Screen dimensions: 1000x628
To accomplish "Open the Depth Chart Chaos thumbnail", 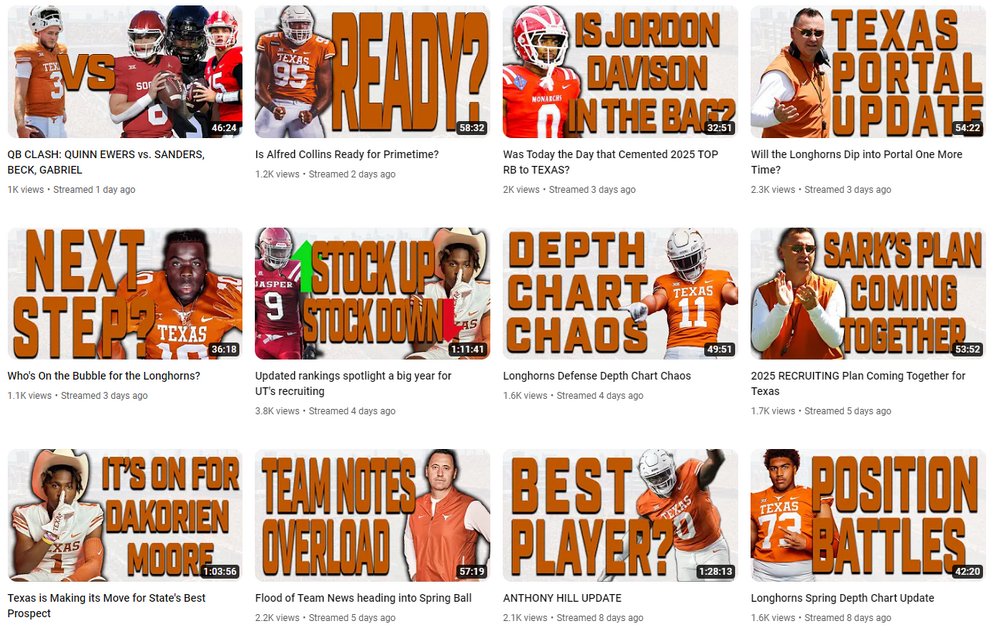I will pyautogui.click(x=621, y=293).
